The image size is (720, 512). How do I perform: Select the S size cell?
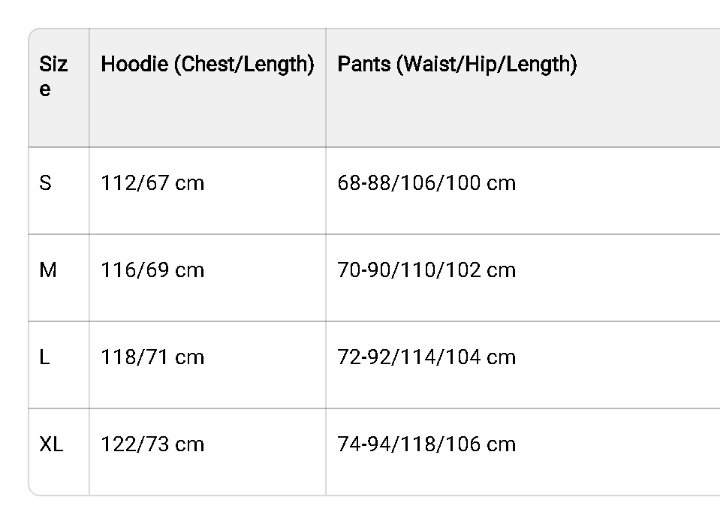click(x=45, y=183)
